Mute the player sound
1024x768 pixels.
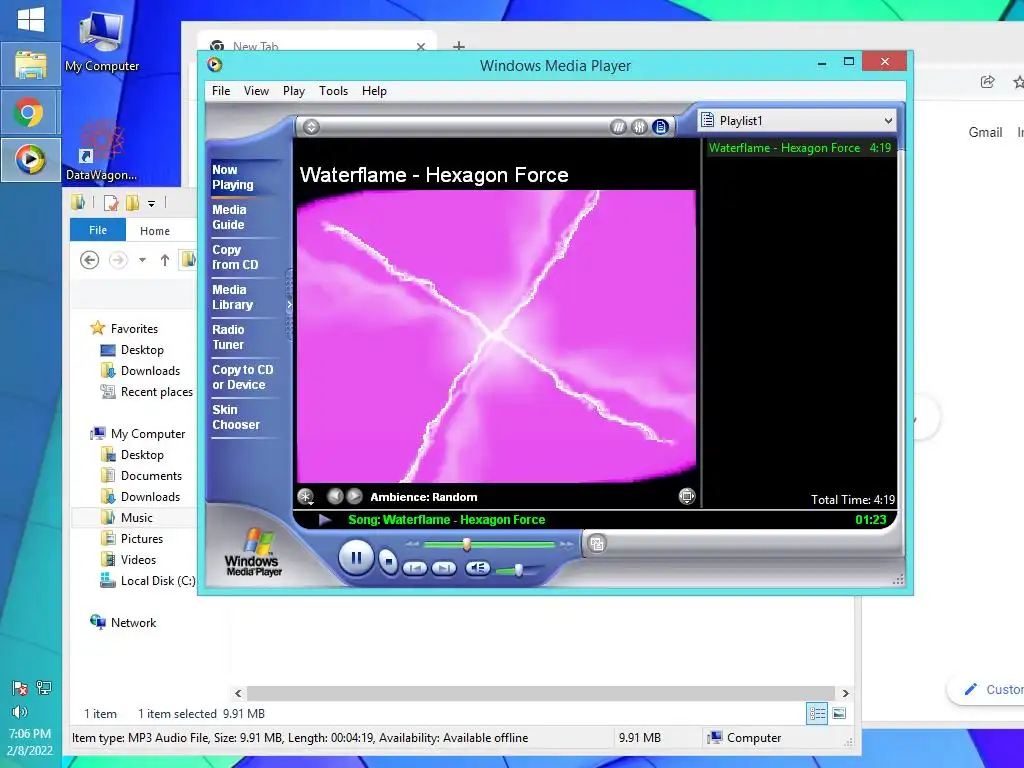(477, 568)
